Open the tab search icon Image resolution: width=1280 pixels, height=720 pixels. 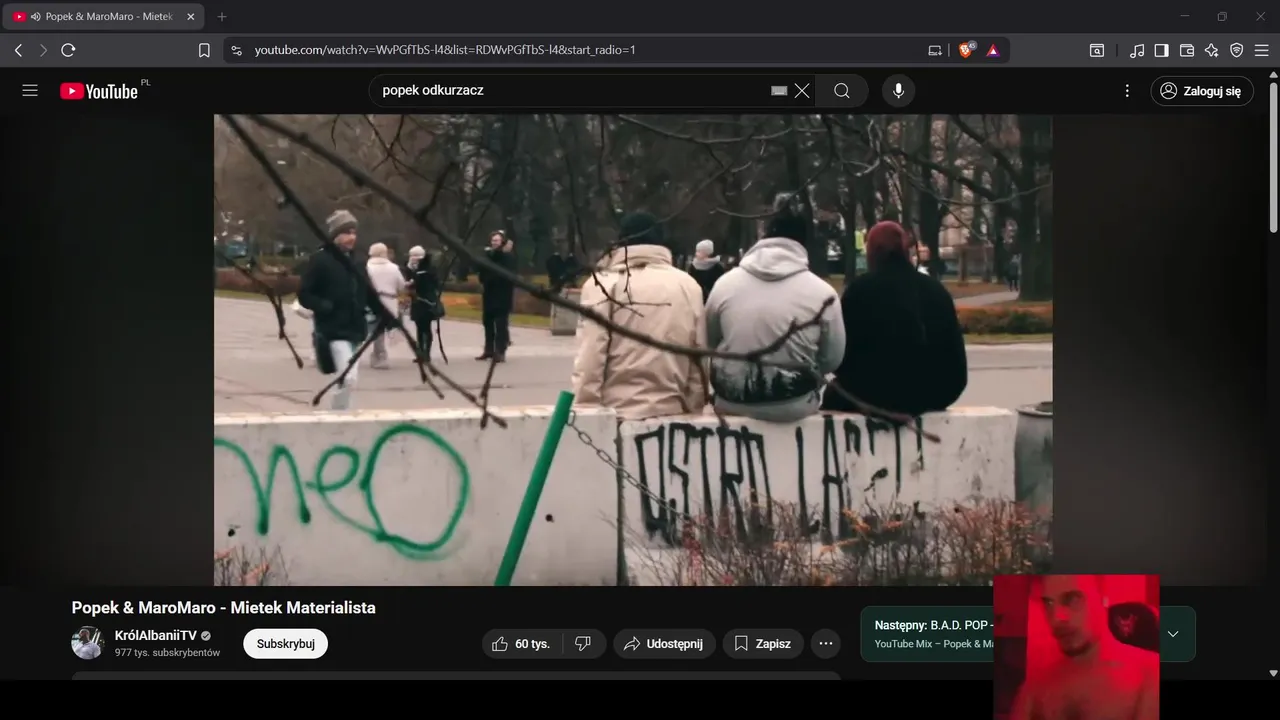[x=1097, y=50]
